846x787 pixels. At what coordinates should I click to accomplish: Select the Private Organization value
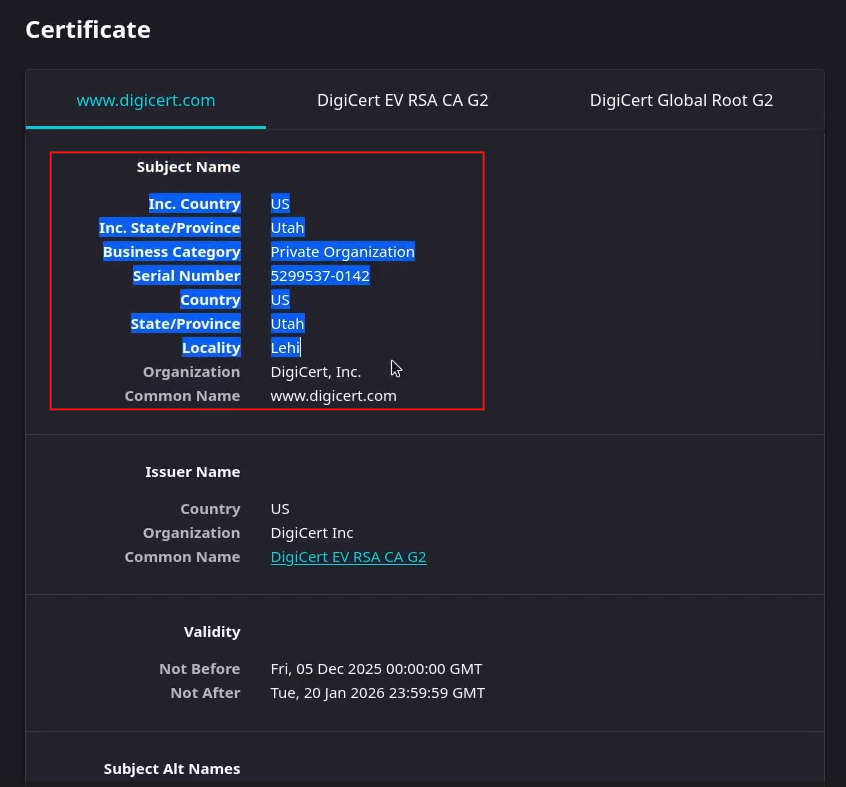(x=343, y=252)
